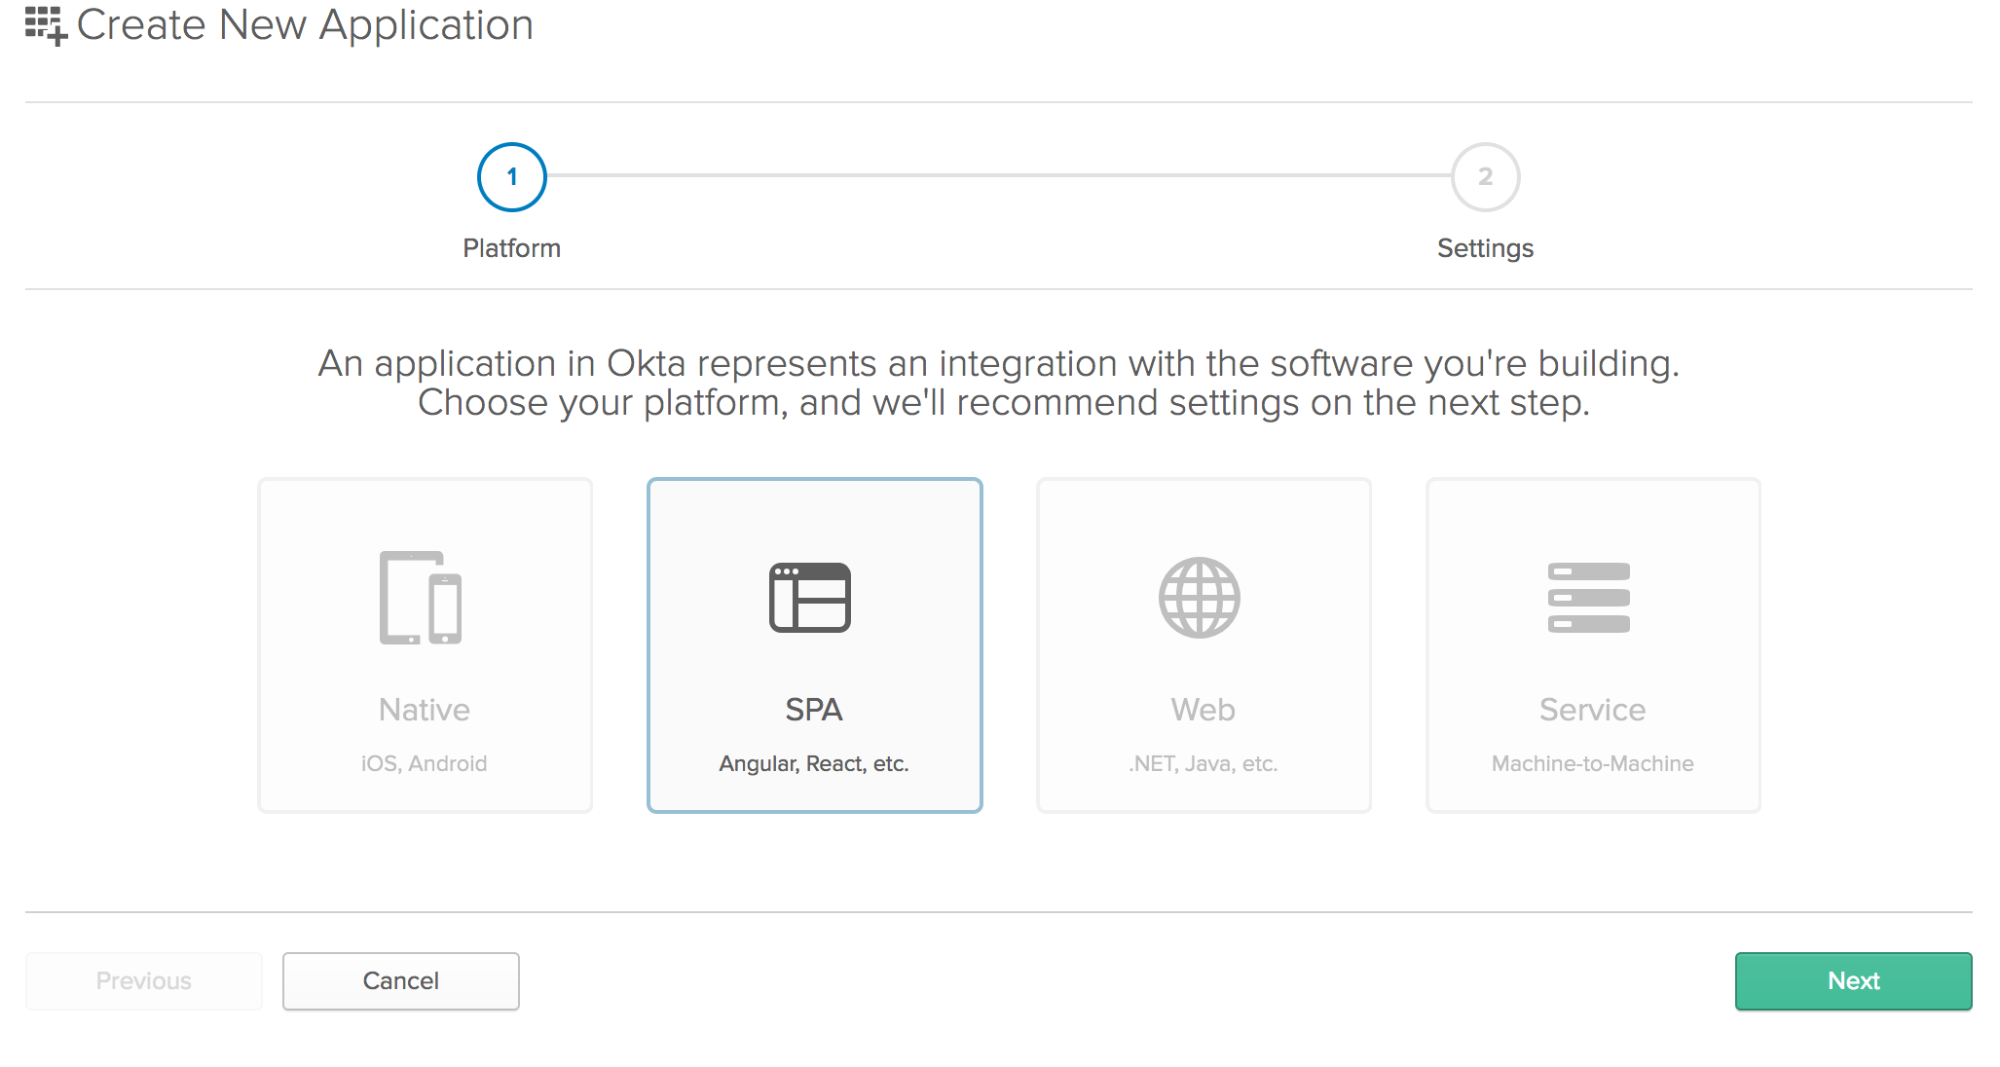2000x1067 pixels.
Task: Click the Create New Application grid icon
Action: (x=44, y=24)
